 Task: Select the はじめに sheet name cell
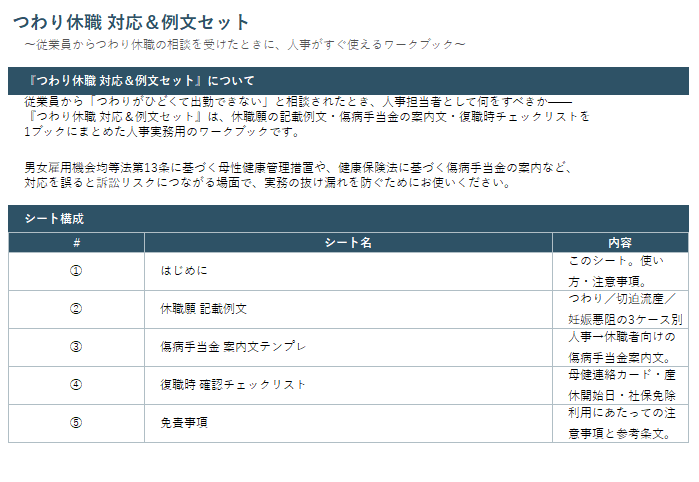348,271
